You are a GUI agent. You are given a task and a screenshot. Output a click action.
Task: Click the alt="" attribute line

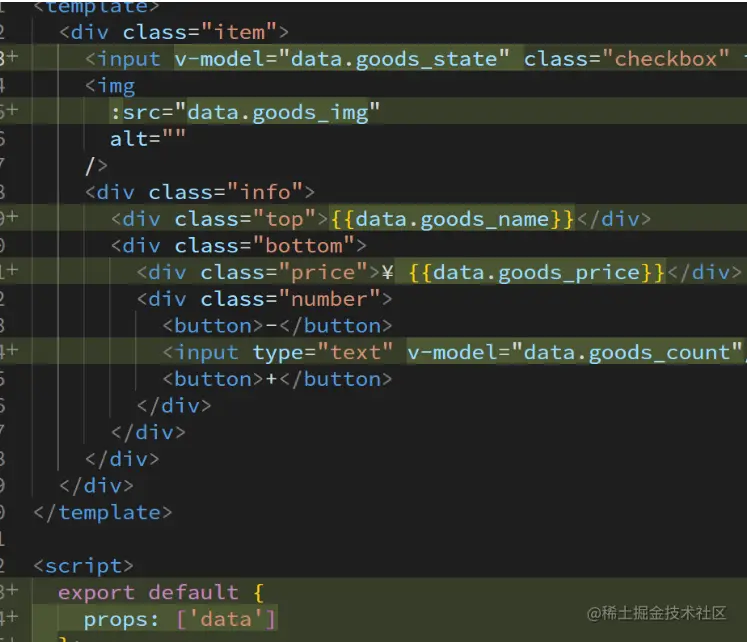(148, 139)
